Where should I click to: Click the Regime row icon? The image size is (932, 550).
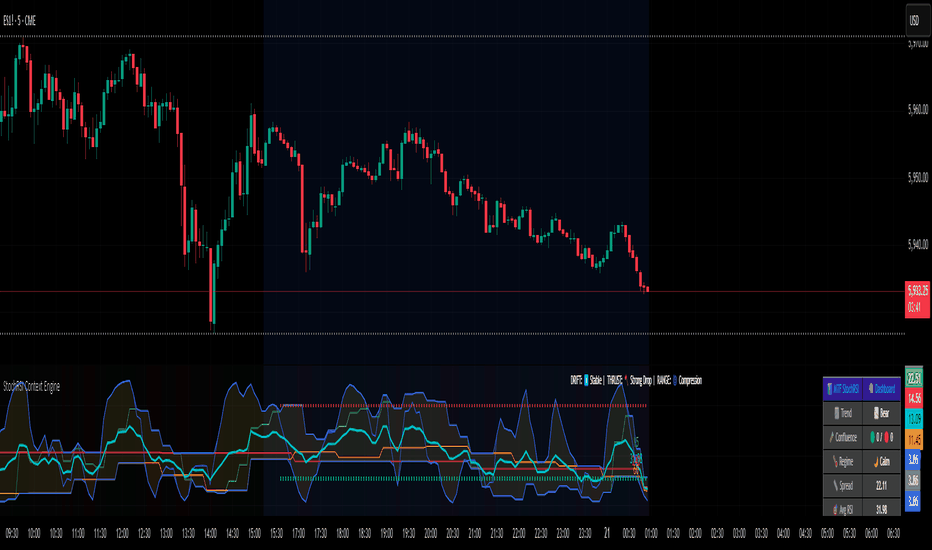pos(835,461)
